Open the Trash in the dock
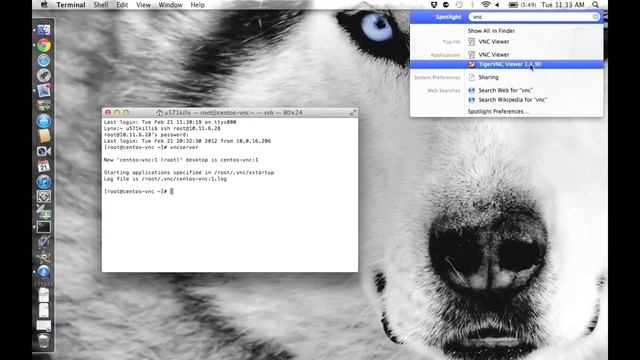 point(44,340)
